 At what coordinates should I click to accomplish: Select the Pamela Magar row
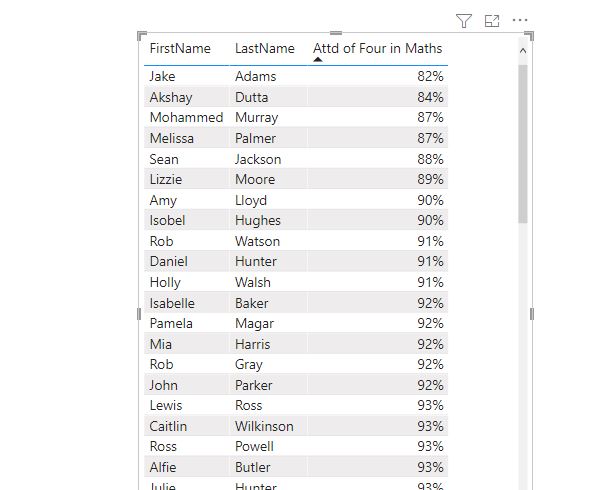tap(296, 323)
